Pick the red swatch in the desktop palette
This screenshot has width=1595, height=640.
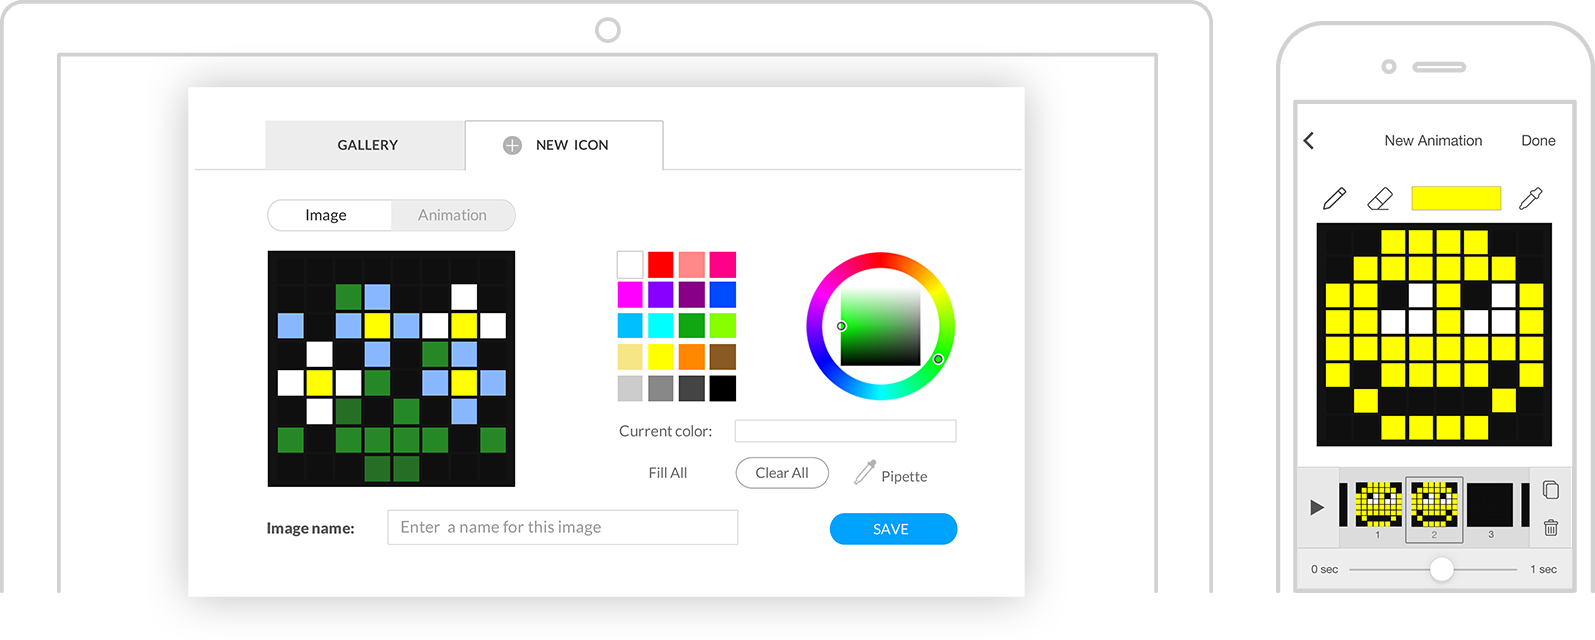(x=661, y=265)
